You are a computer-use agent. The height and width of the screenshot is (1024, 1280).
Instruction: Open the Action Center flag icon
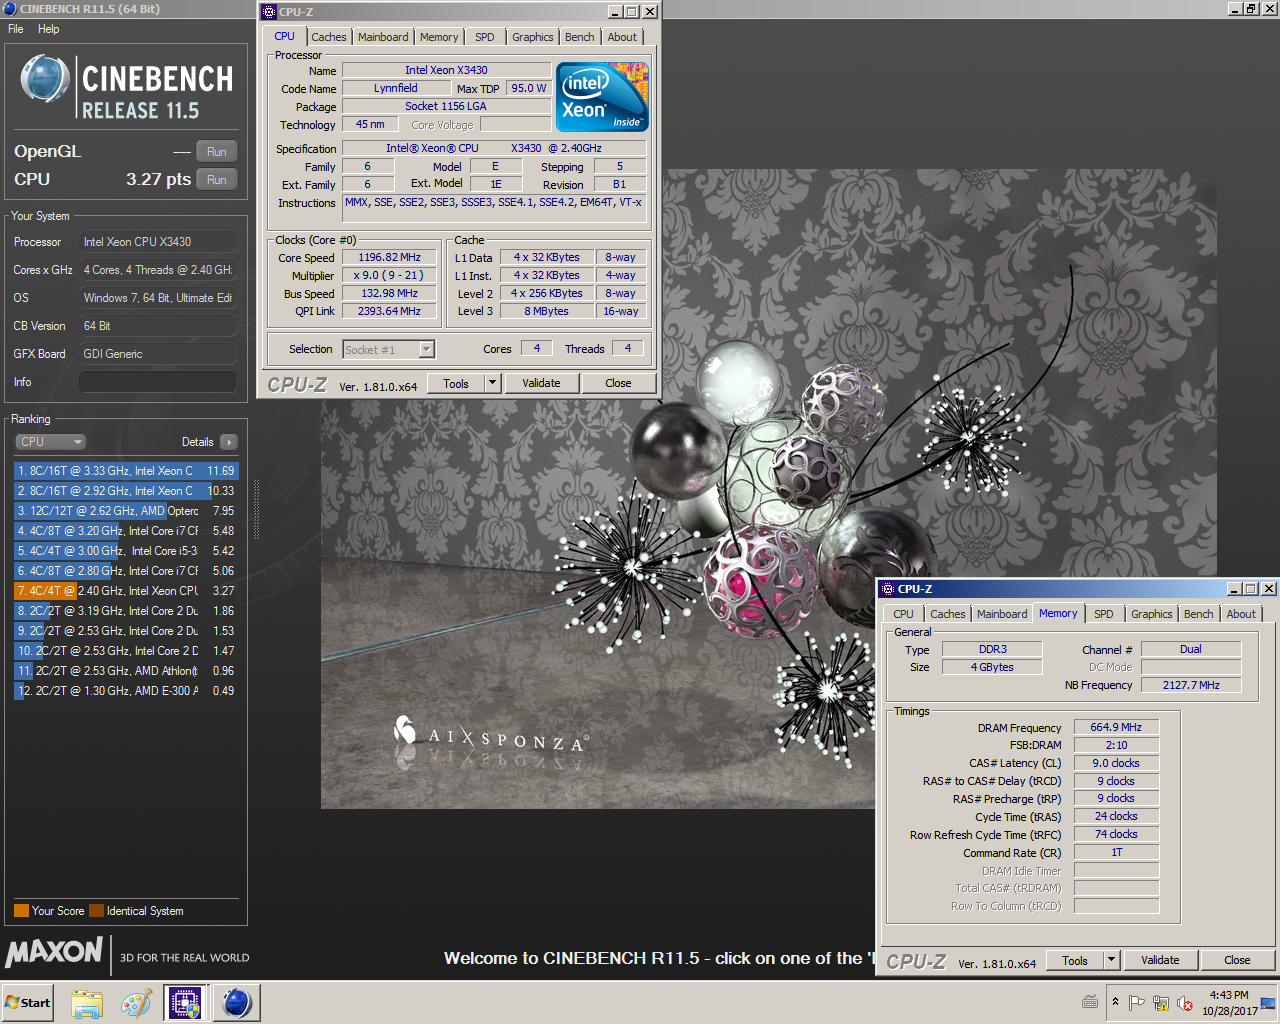[x=1136, y=1003]
